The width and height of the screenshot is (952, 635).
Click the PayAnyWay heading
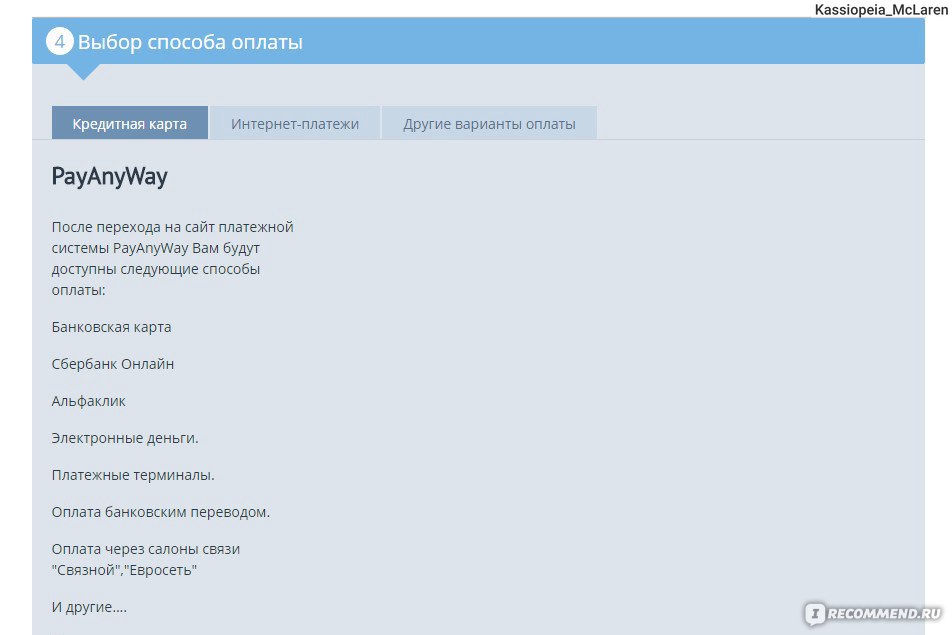[x=109, y=177]
